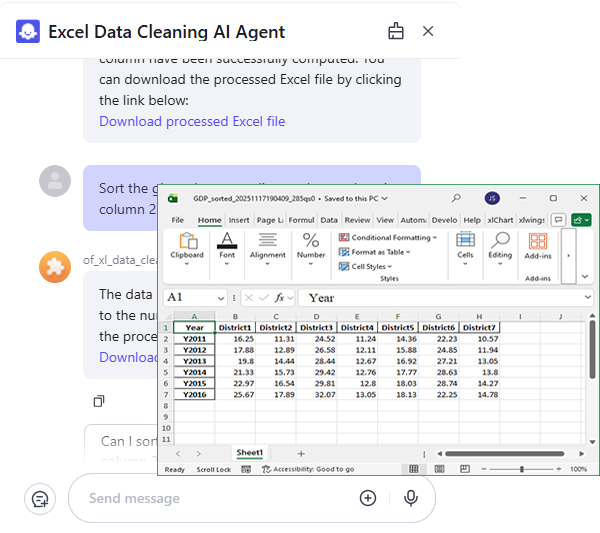Open Cell Styles menu
Screen dimensions: 600x533
[365, 267]
